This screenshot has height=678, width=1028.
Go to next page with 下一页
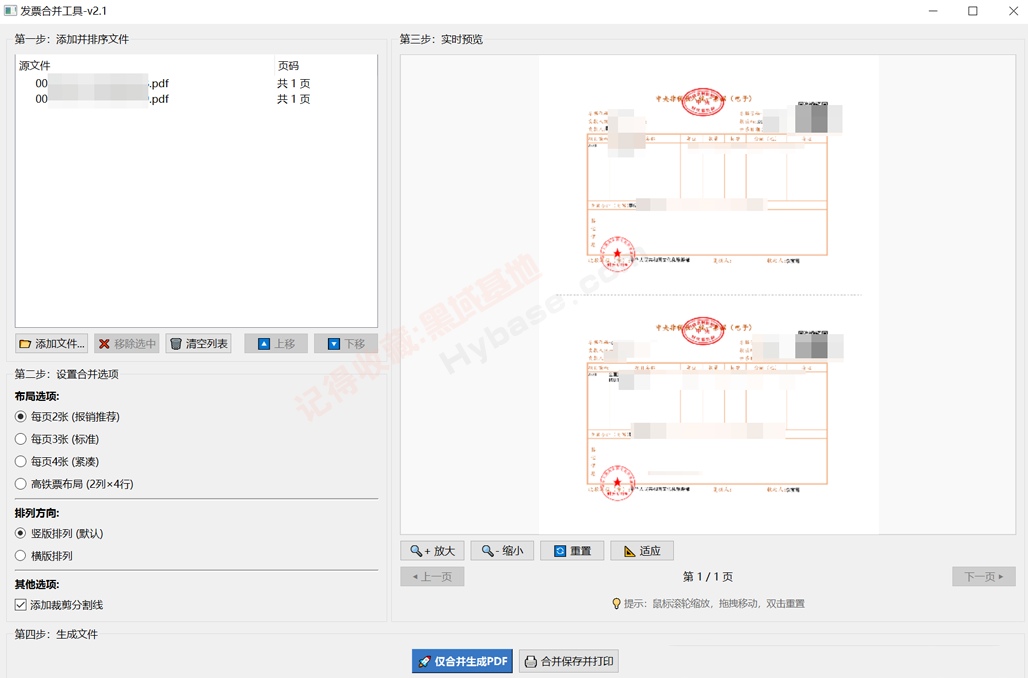983,576
